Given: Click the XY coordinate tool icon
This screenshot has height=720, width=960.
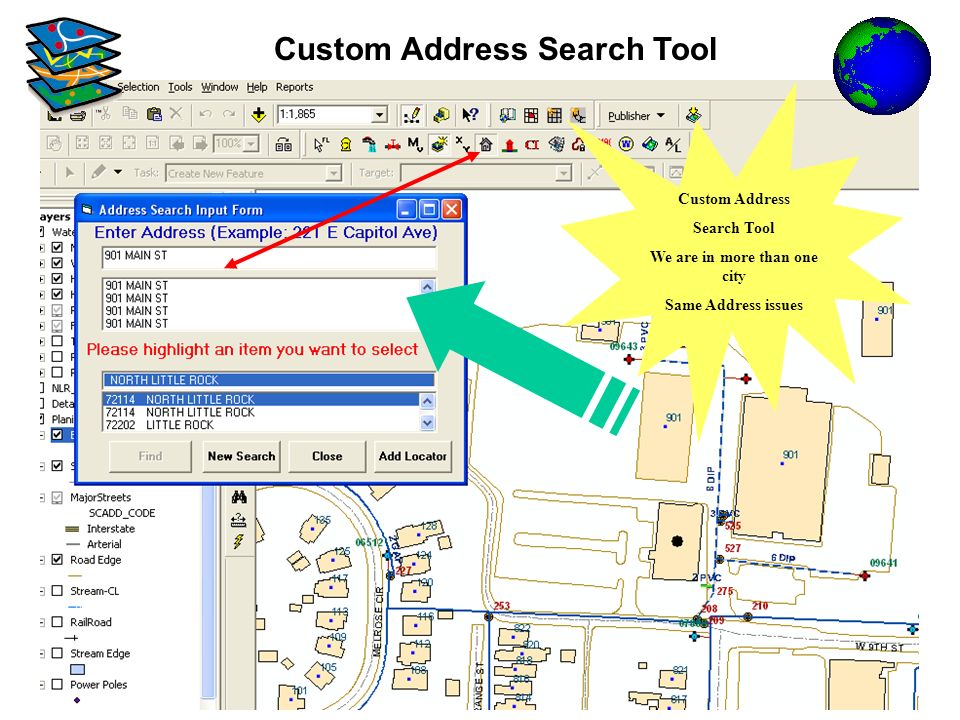Looking at the screenshot, I should coord(462,144).
